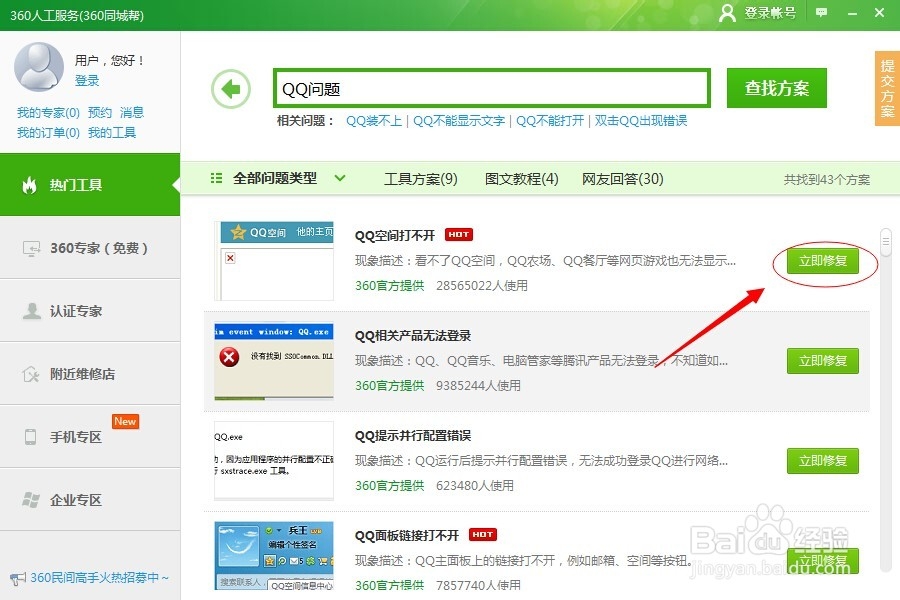900x600 pixels.
Task: Click the HOT badge next to QQ空间打不开
Action: (459, 234)
